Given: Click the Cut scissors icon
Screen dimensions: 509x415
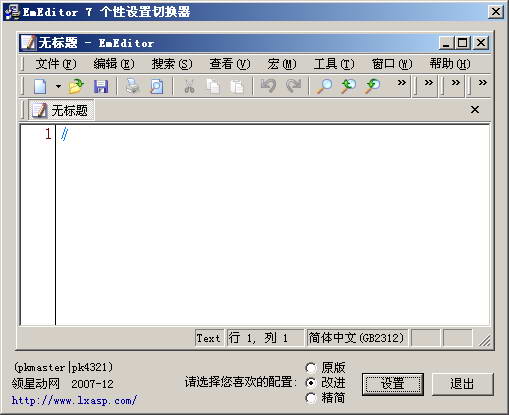Looking at the screenshot, I should 189,86.
